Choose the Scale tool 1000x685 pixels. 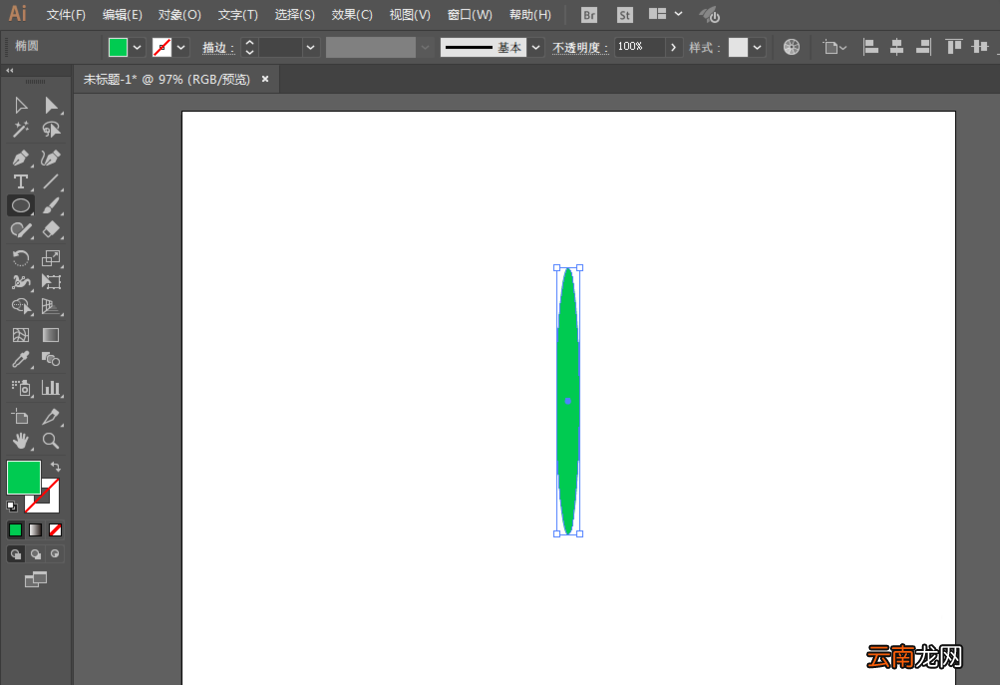51,258
